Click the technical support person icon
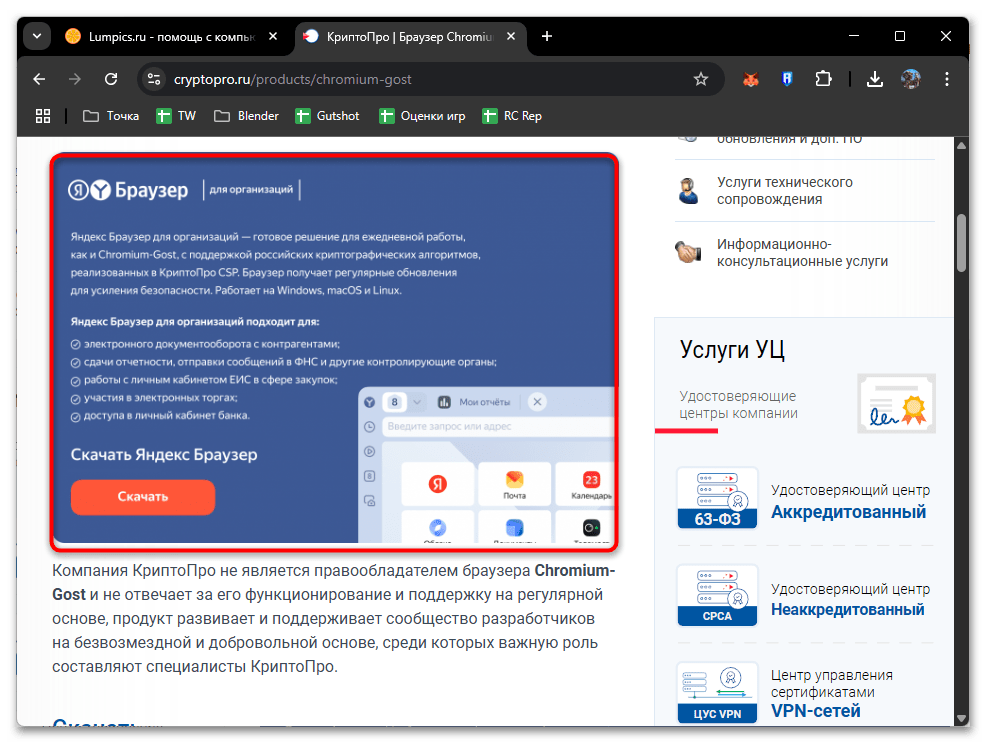The image size is (986, 743). (x=689, y=190)
